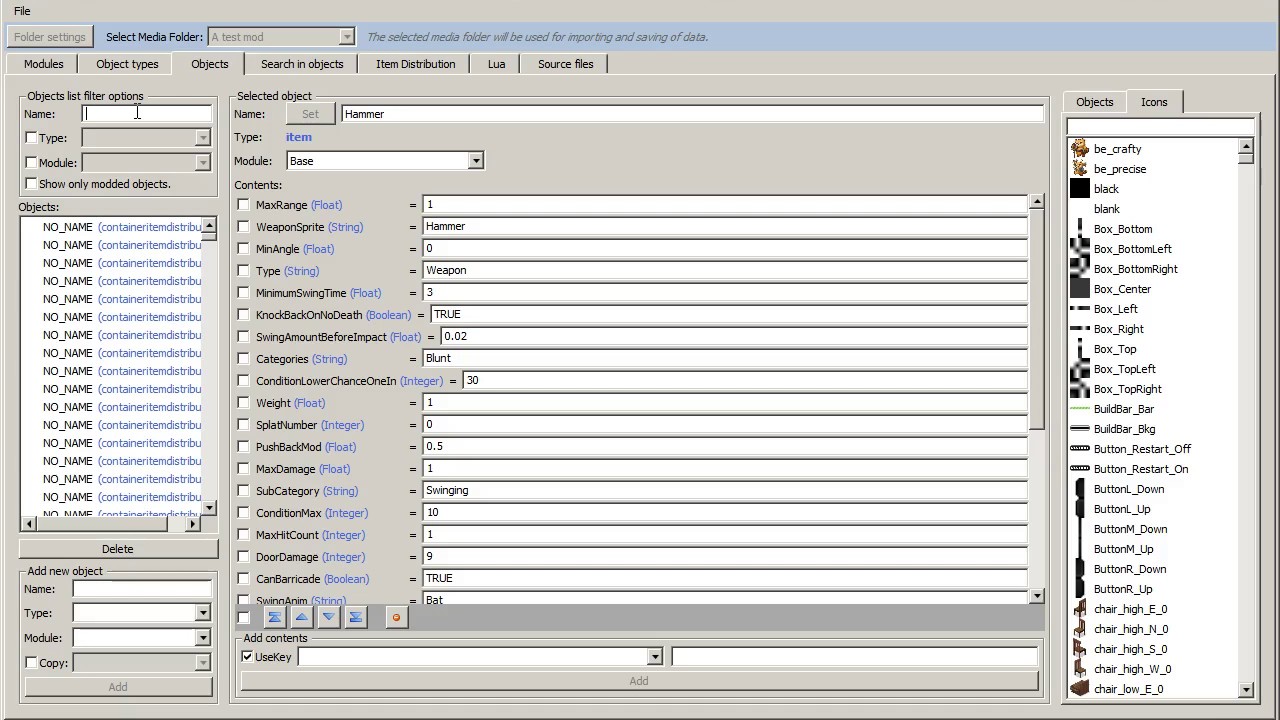Click the orange remove content button
Screen dimensions: 1280x720
(x=396, y=617)
